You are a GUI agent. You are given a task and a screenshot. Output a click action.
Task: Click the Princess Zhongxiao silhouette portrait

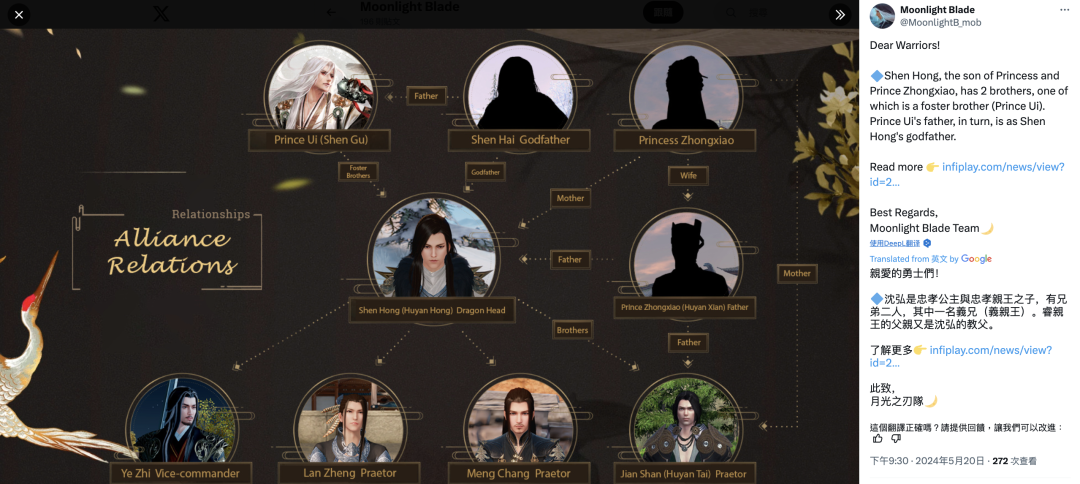(x=684, y=85)
